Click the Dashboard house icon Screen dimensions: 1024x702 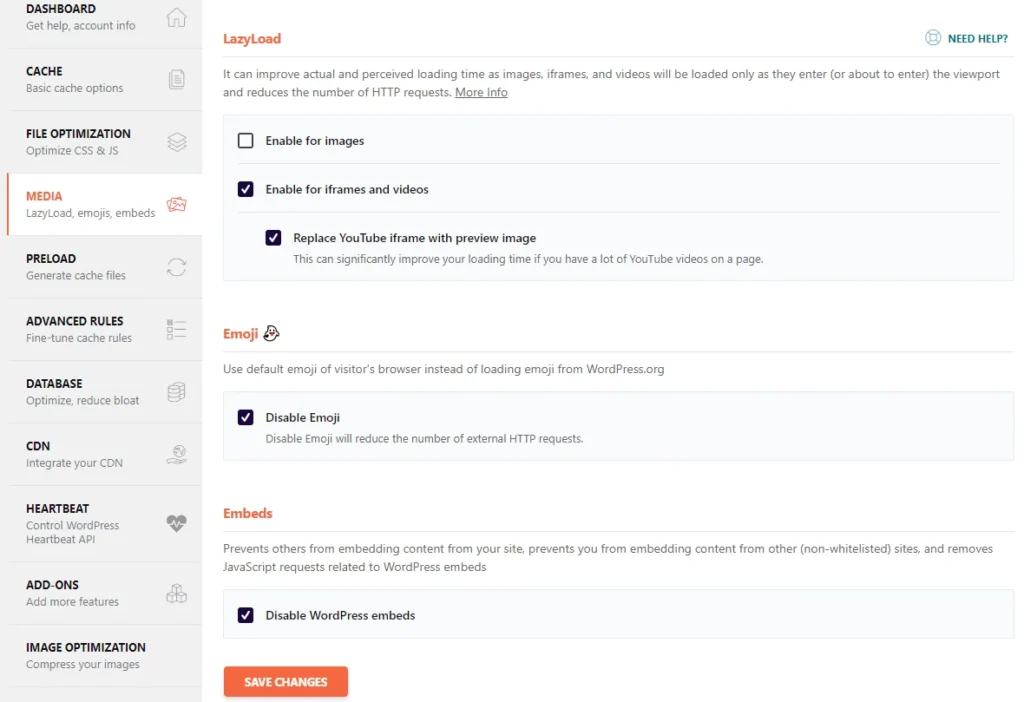176,17
